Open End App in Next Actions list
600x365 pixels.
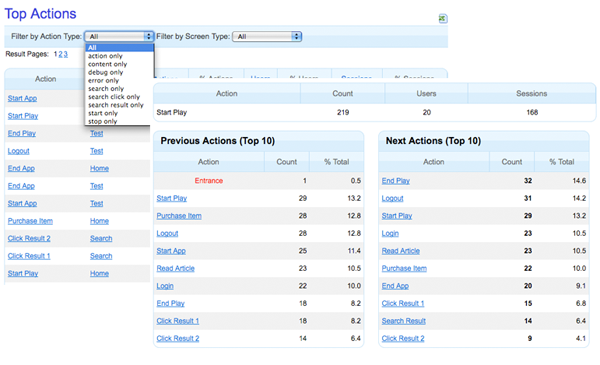pos(395,286)
